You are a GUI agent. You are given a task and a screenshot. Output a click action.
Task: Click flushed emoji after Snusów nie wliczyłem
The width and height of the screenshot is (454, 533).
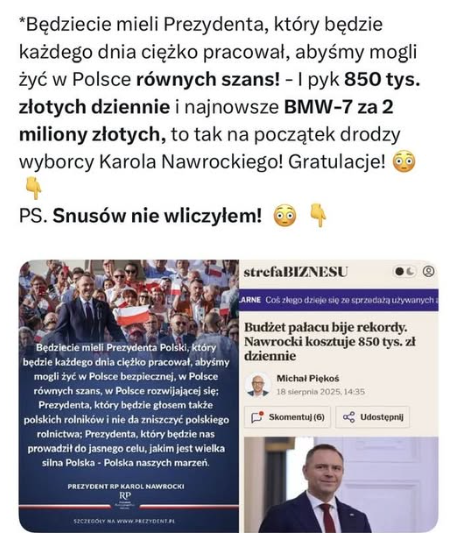click(x=285, y=216)
